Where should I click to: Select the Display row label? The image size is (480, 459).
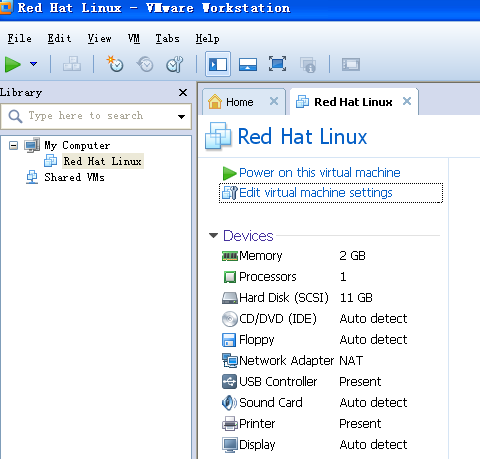click(257, 445)
